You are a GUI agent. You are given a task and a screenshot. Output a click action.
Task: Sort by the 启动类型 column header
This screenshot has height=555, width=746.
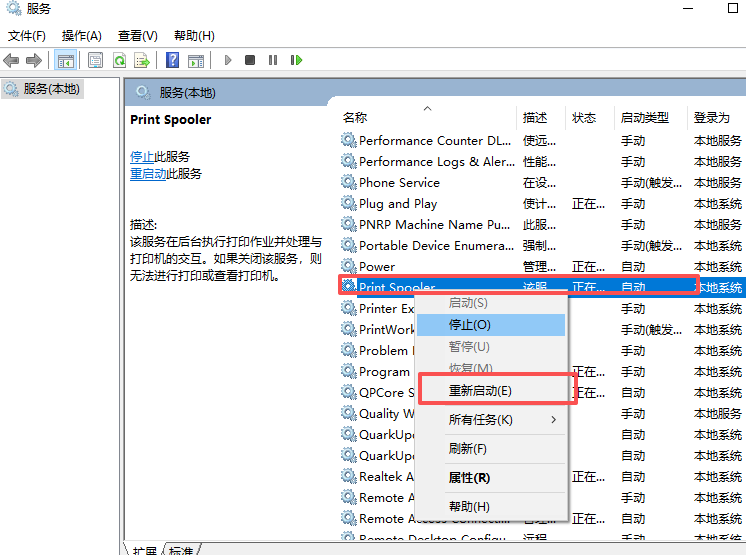click(645, 117)
